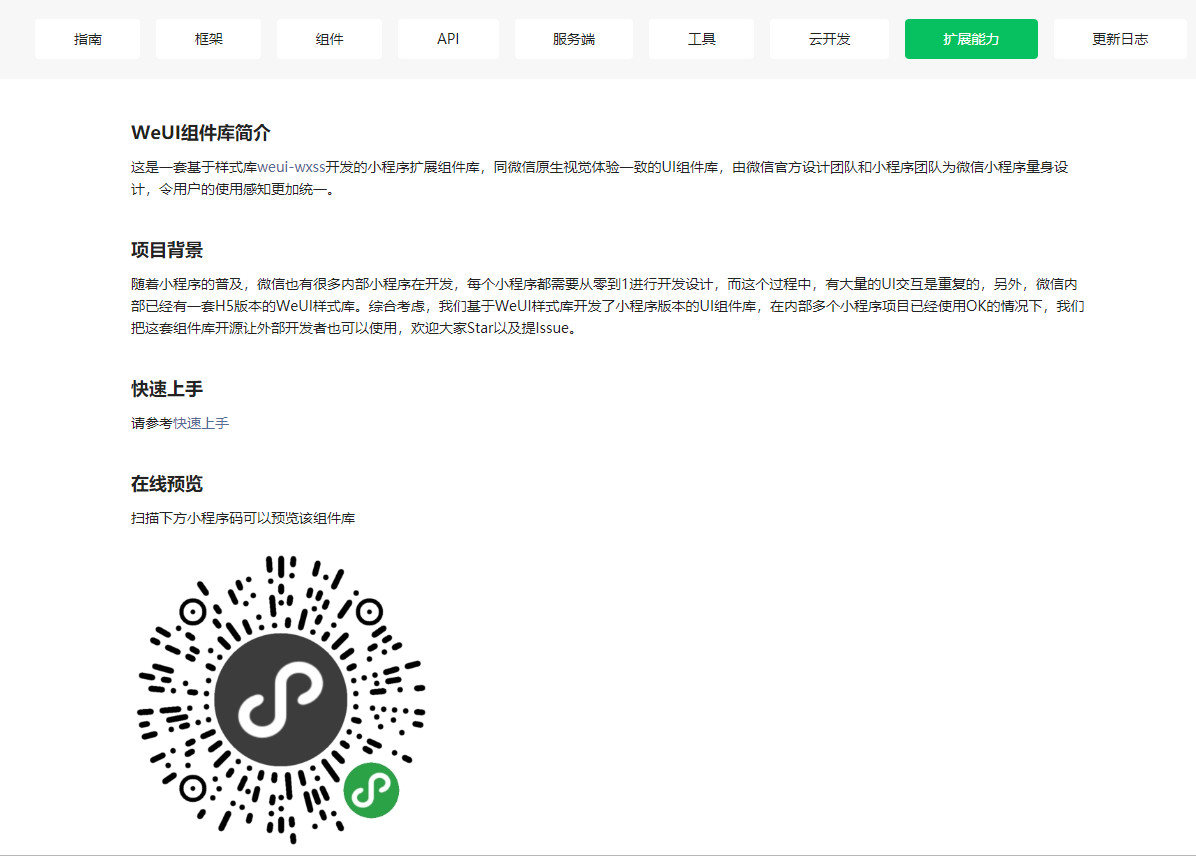The image size is (1196, 858).
Task: Click the mini program QR code image
Action: click(x=281, y=699)
